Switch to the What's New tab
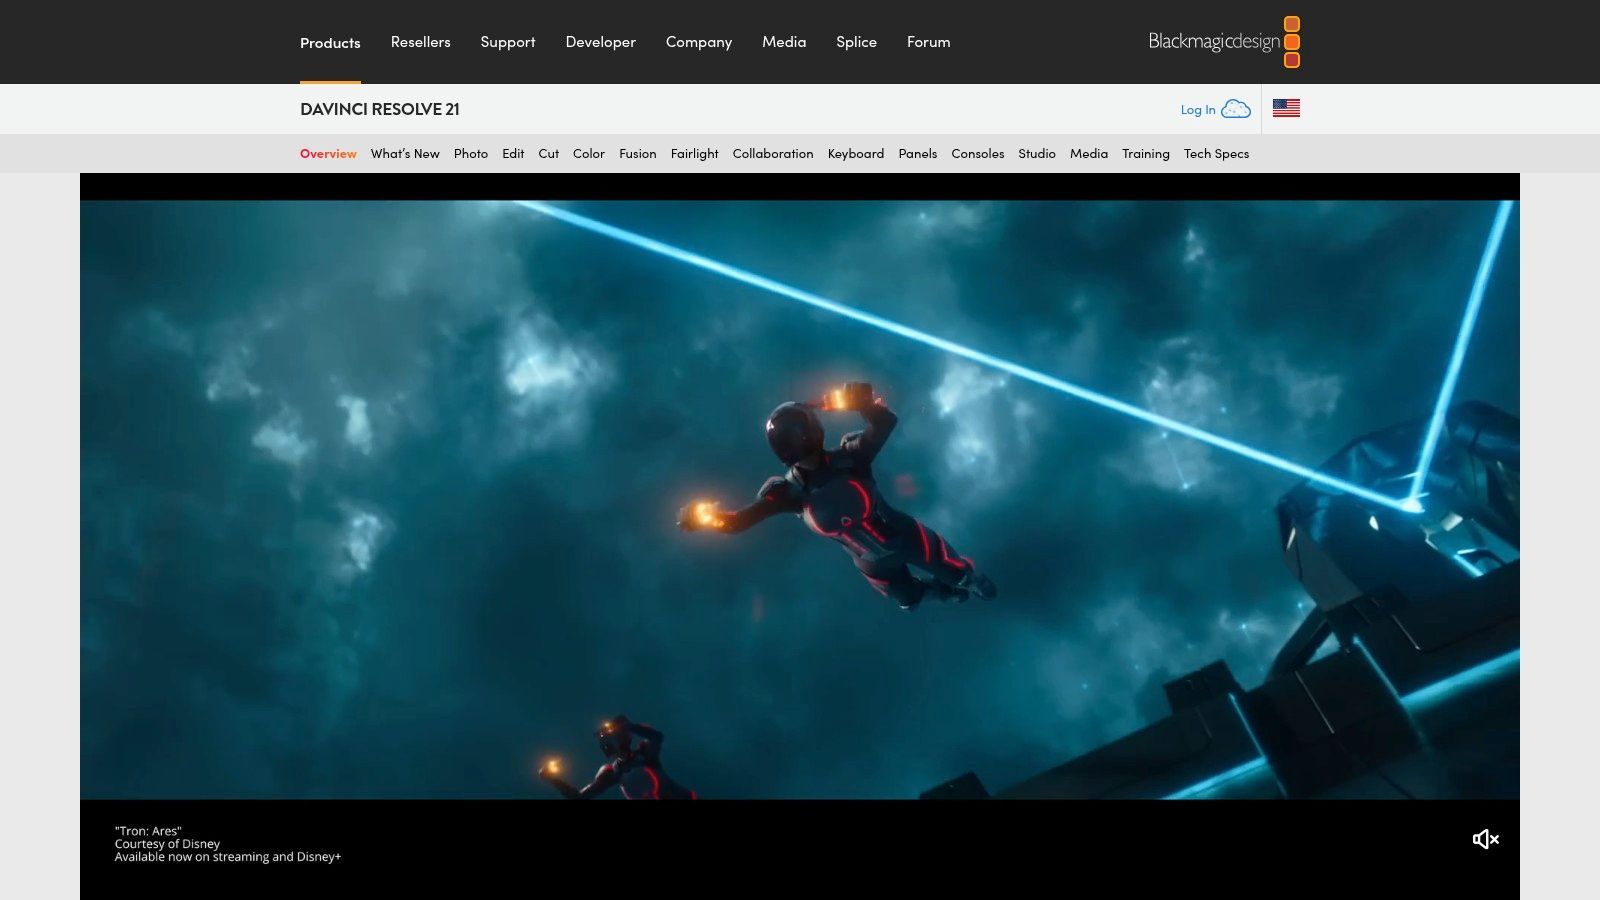 [405, 154]
